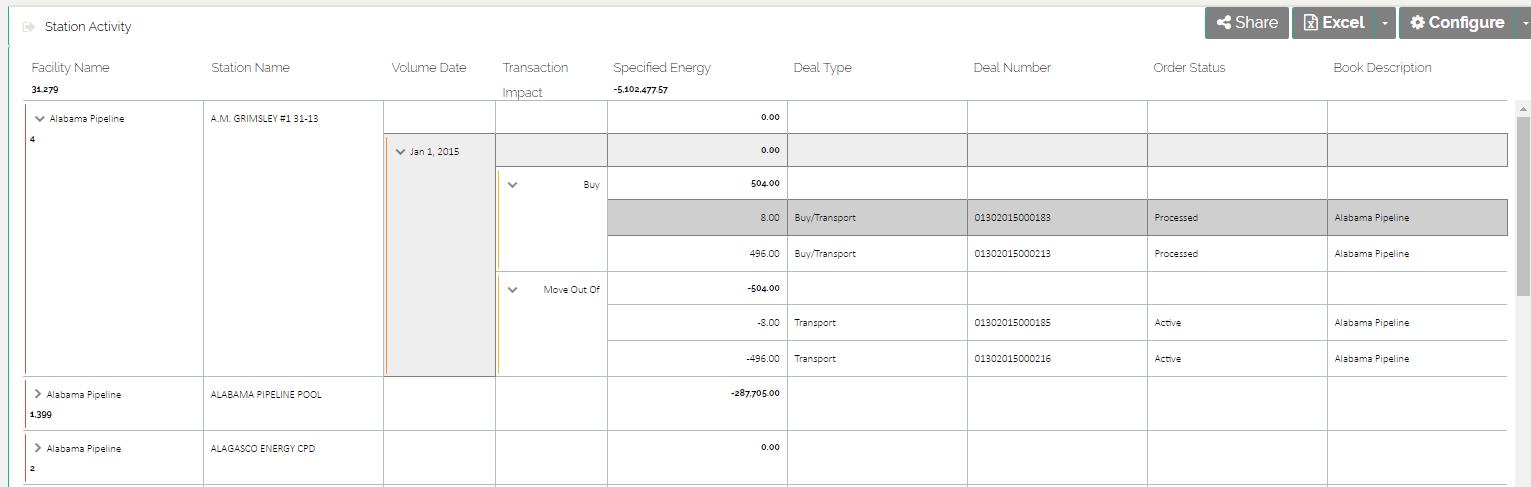Click the Specified Energy column header
Viewport: 1531px width, 487px height.
(661, 68)
